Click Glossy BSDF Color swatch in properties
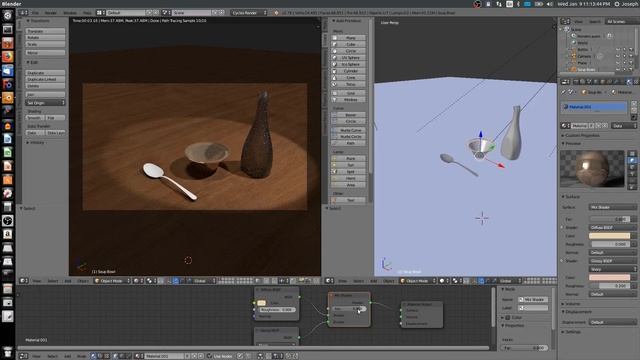The height and width of the screenshot is (360, 640). [x=610, y=278]
